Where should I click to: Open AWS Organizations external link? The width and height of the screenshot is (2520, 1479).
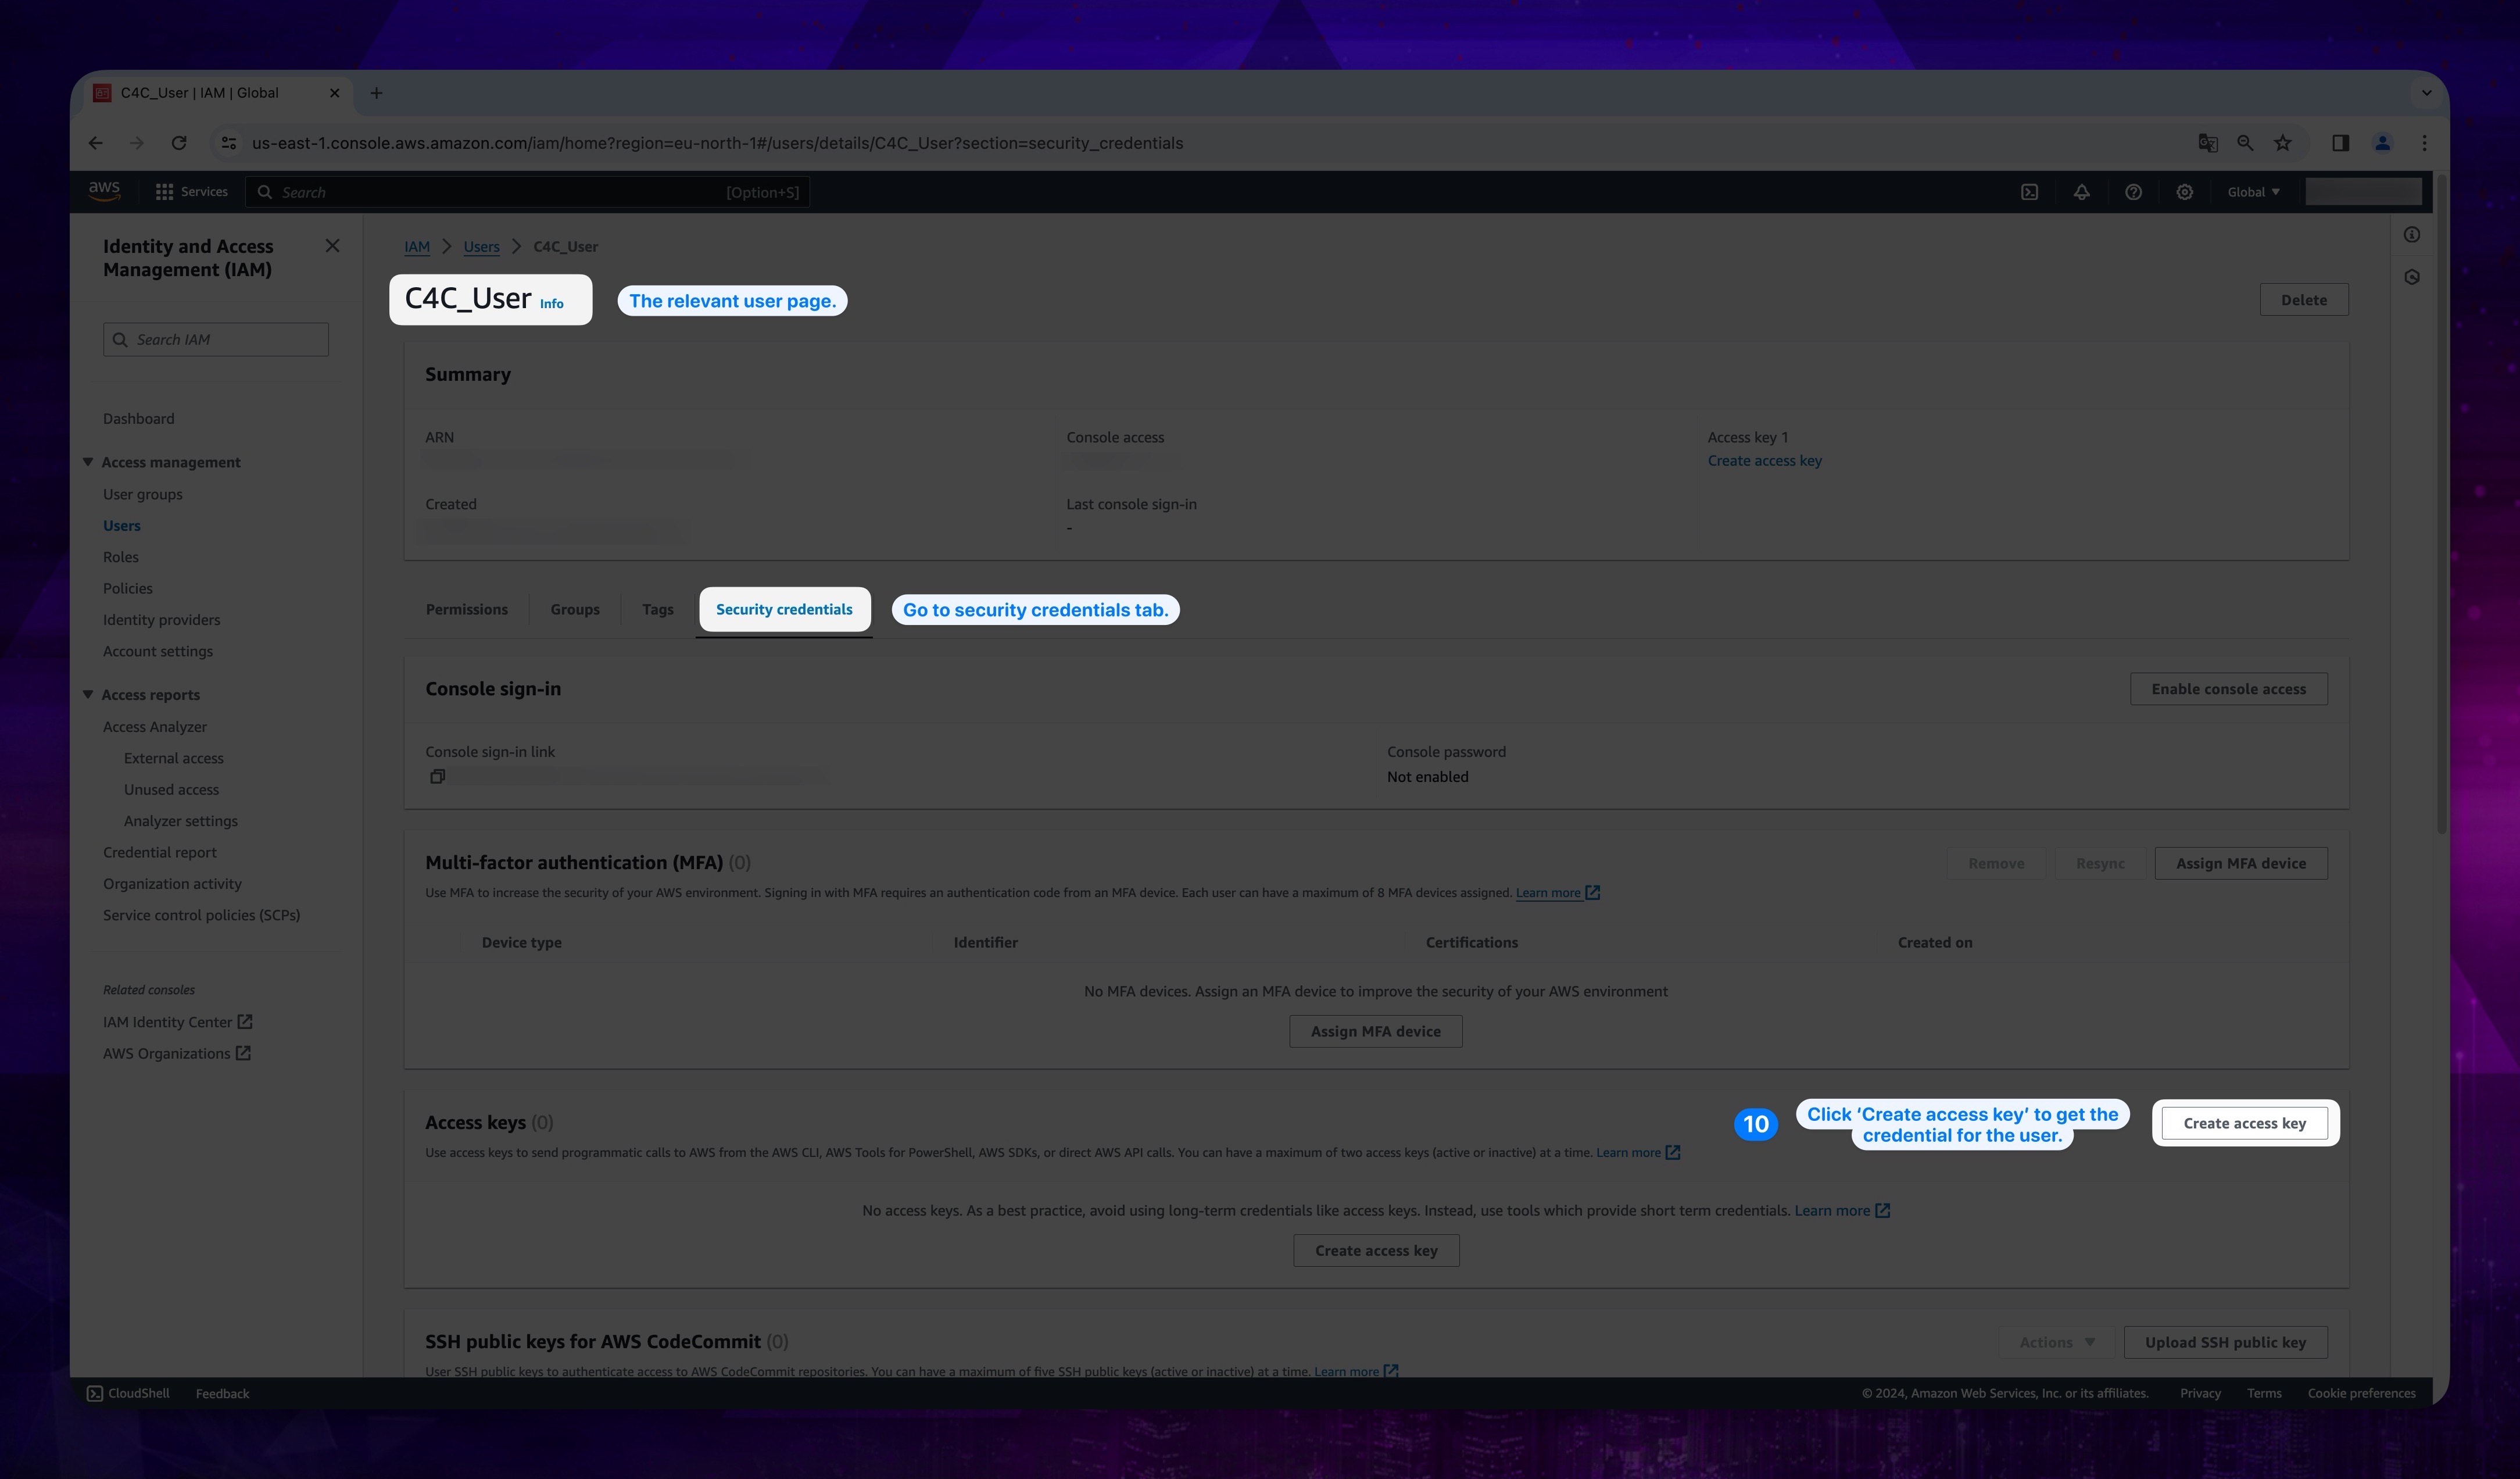coord(177,1053)
